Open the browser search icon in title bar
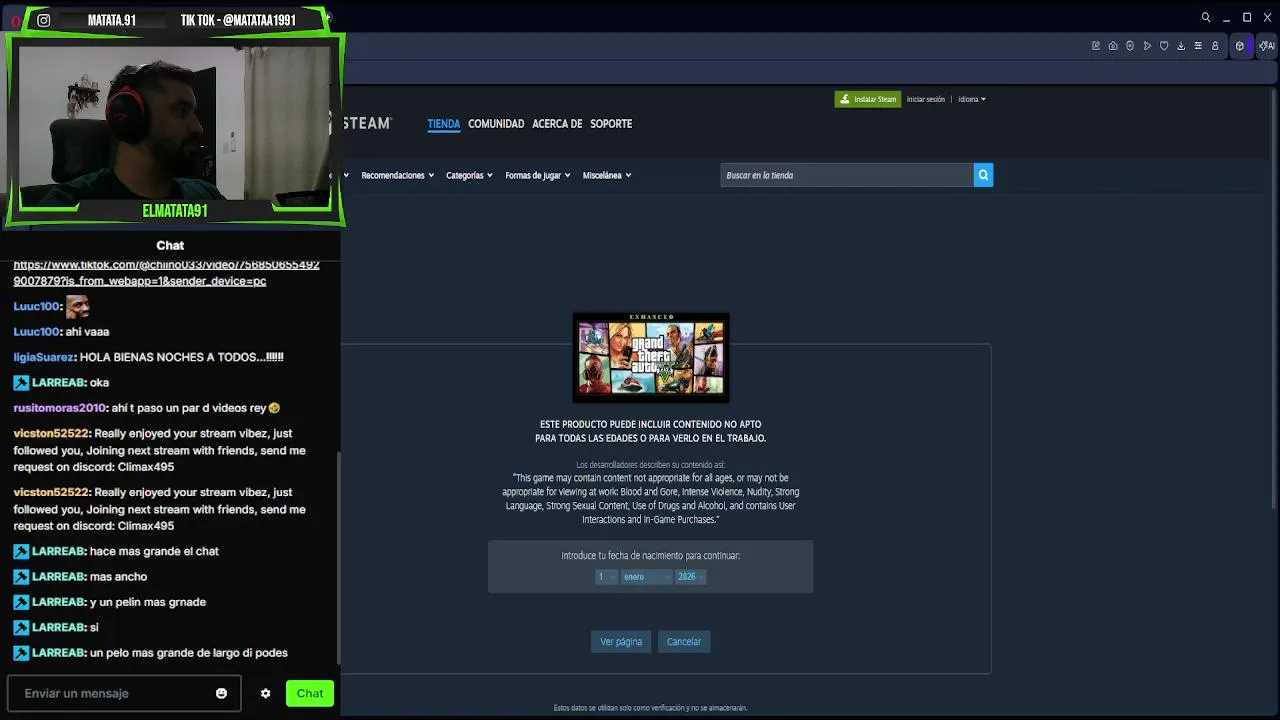This screenshot has width=1280, height=720. pyautogui.click(x=1206, y=18)
